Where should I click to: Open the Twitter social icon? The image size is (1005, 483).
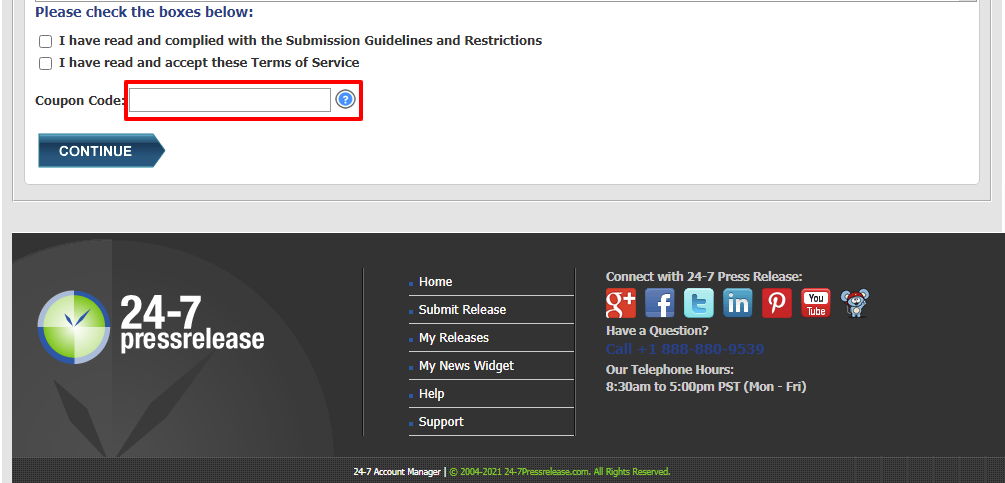pyautogui.click(x=699, y=303)
